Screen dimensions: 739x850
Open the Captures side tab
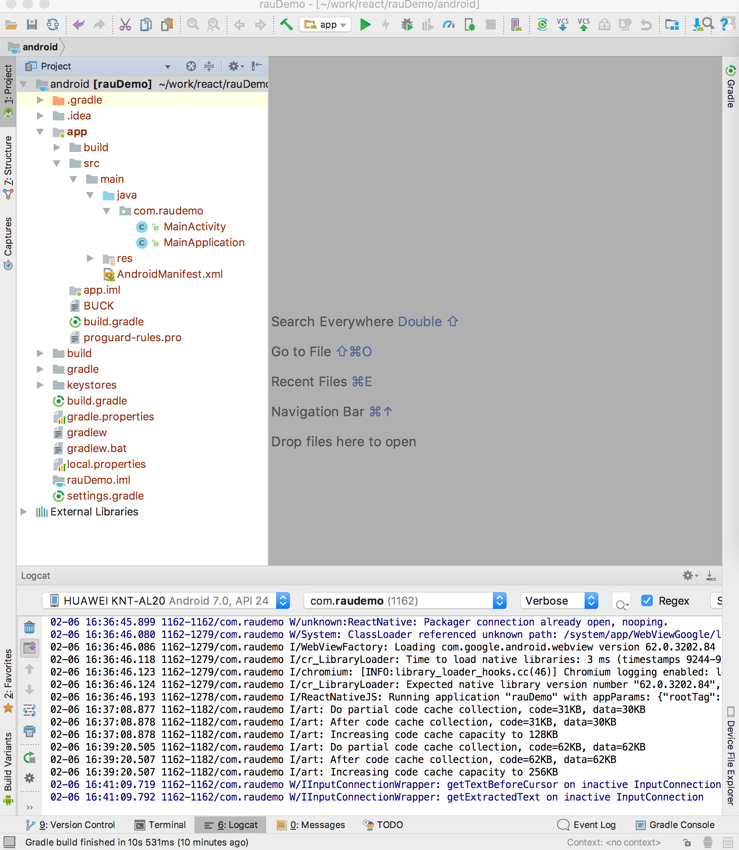click(x=8, y=243)
